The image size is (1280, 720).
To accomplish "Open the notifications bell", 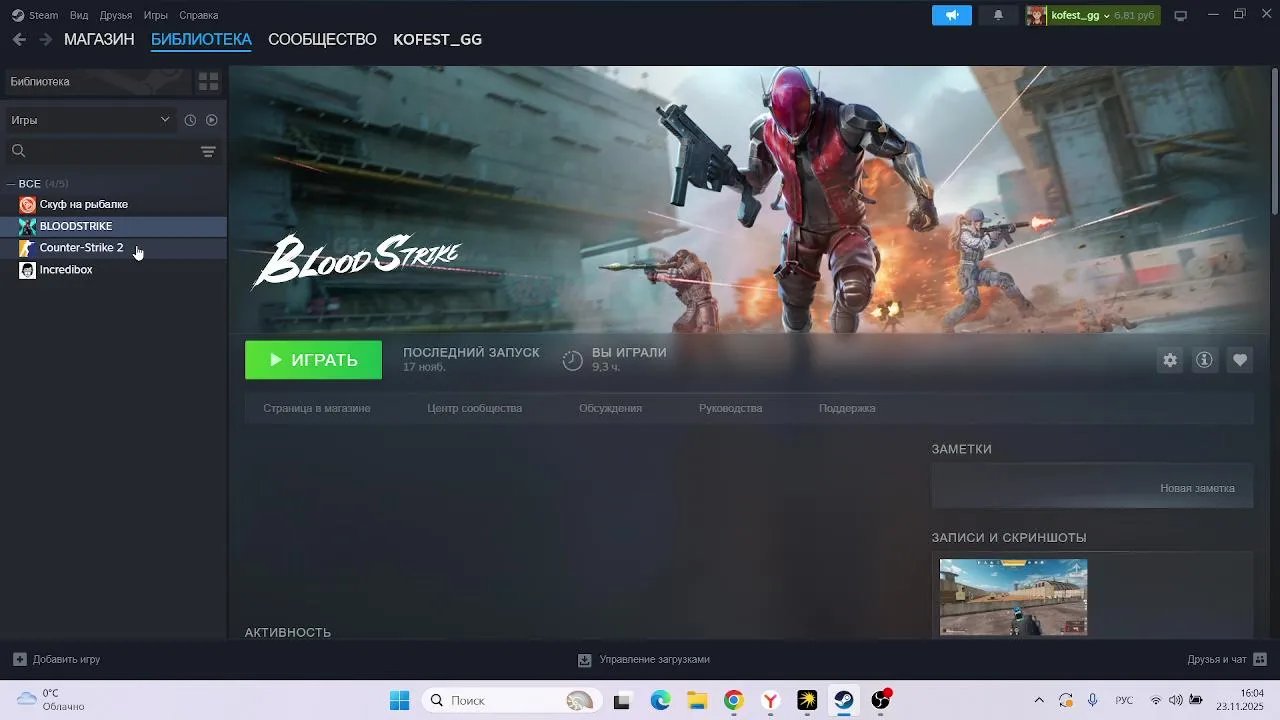I will tap(998, 15).
